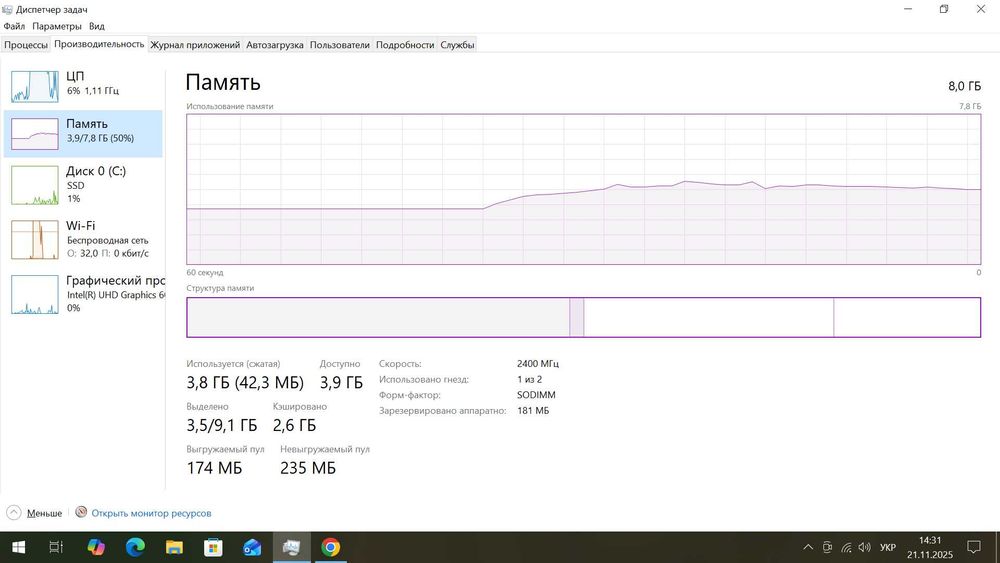Switch to the Процессы tab
This screenshot has width=1000, height=563.
[26, 45]
